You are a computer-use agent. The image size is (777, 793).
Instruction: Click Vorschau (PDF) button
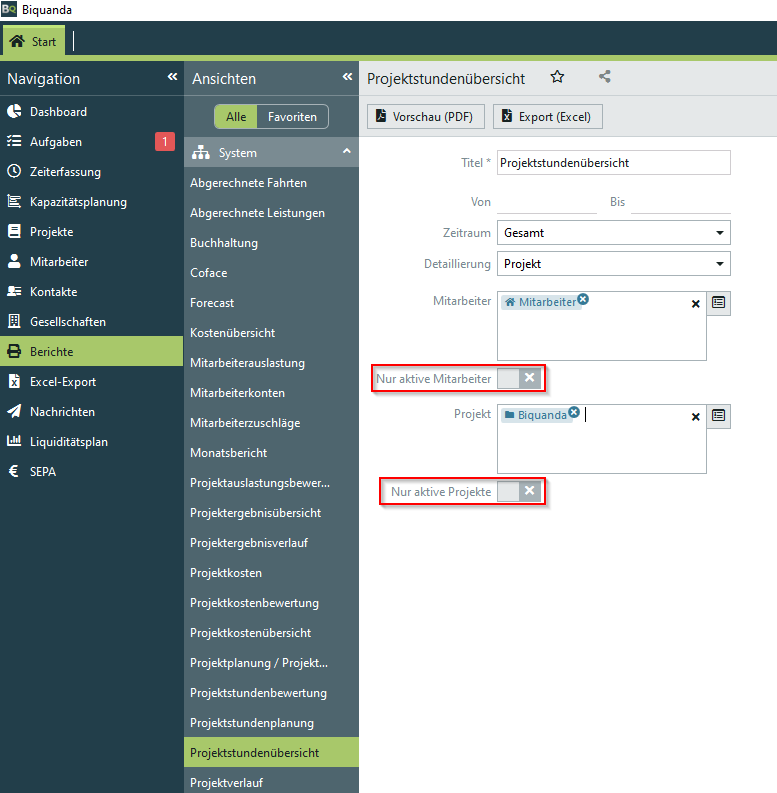pyautogui.click(x=426, y=117)
